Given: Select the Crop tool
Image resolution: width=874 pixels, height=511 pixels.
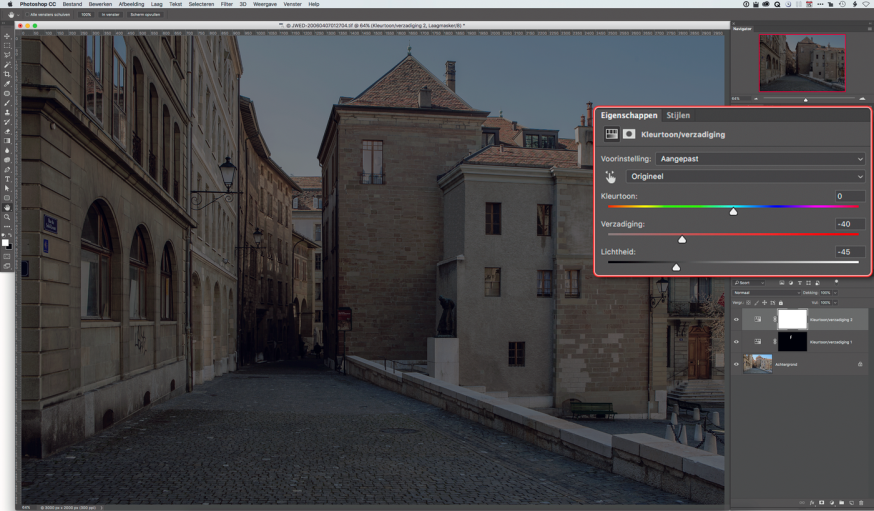Looking at the screenshot, I should 7,74.
